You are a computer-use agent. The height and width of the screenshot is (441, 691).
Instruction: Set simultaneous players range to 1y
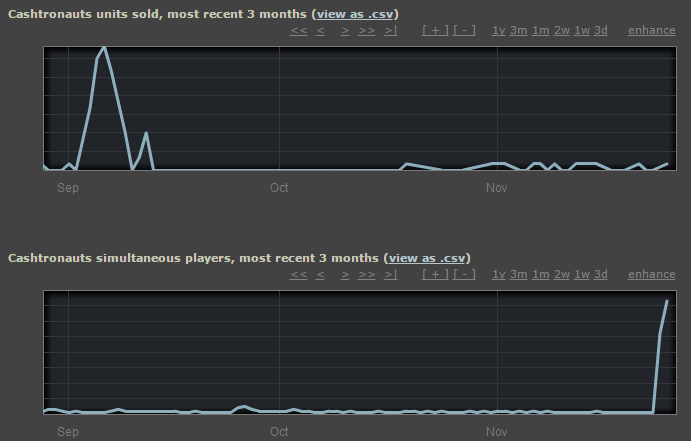498,274
